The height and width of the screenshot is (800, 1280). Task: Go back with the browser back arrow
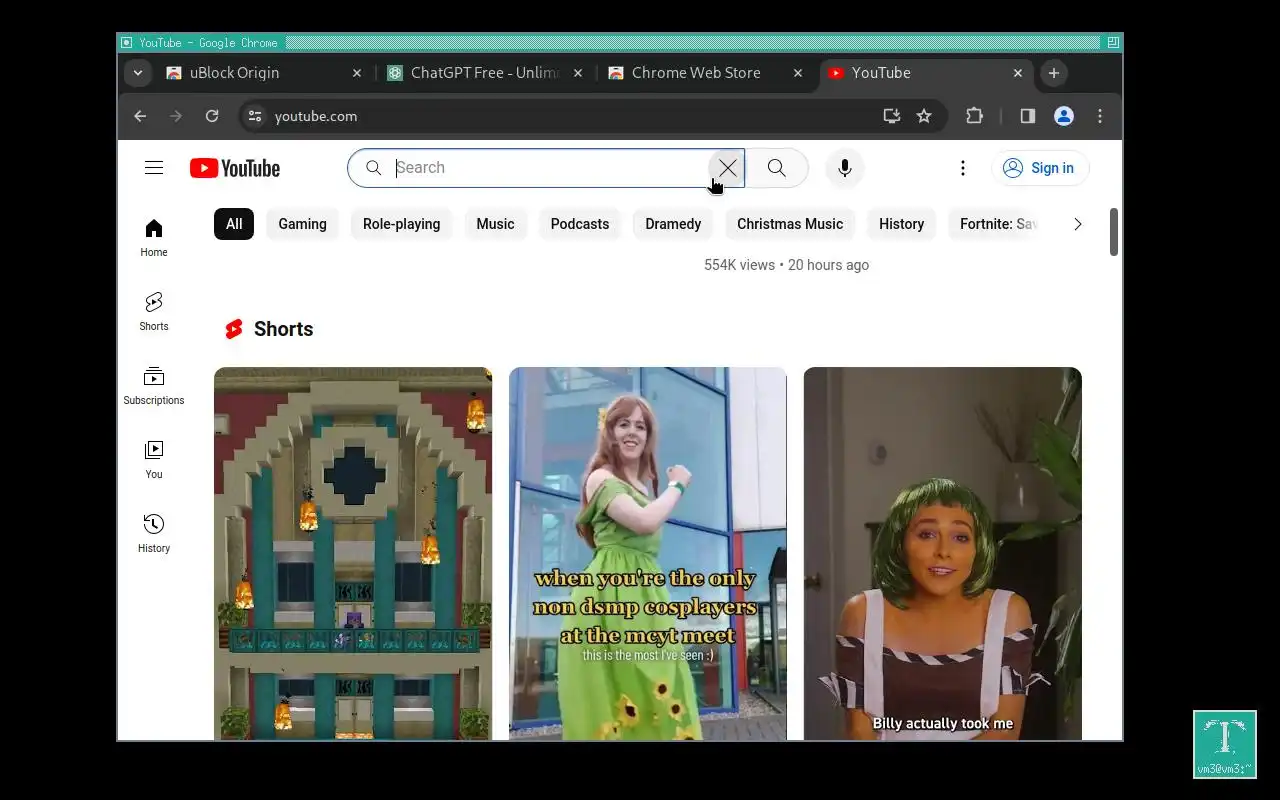point(140,116)
